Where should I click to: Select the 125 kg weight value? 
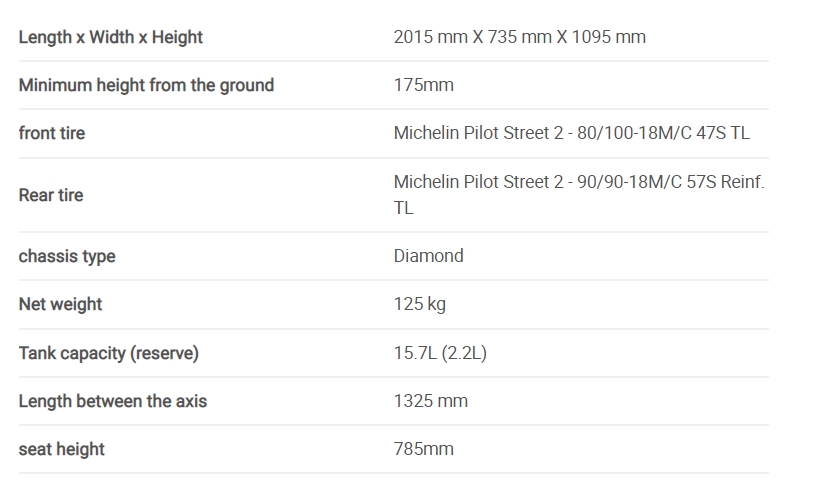(419, 304)
